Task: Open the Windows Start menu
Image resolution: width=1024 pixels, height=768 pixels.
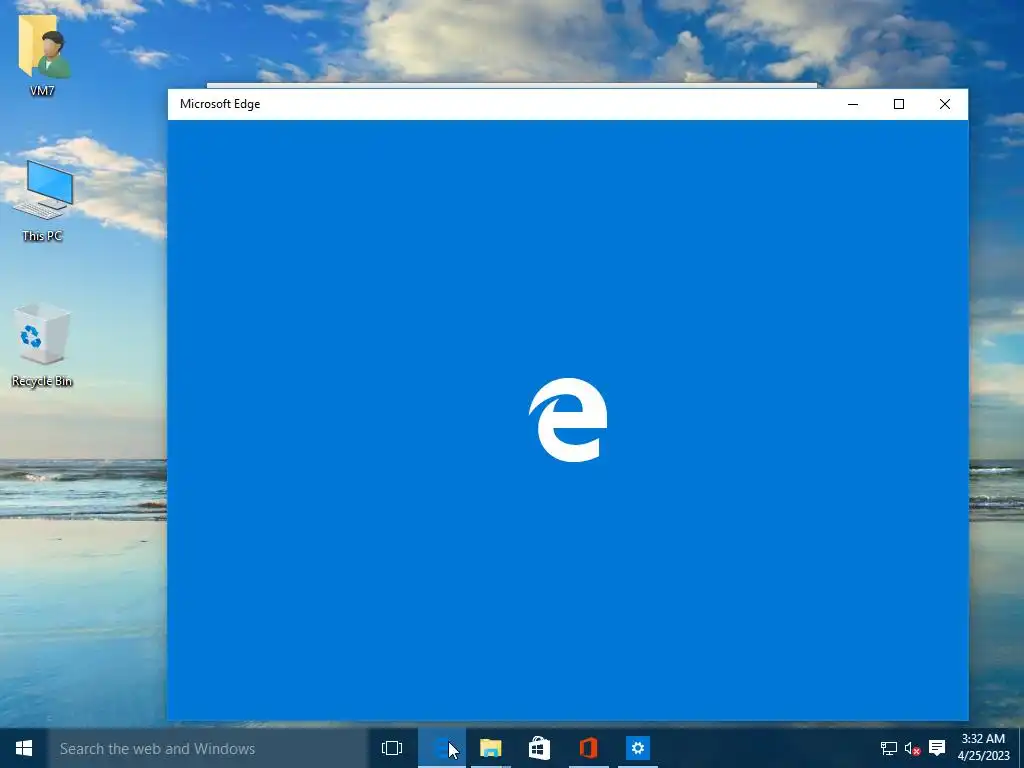Action: click(x=24, y=748)
